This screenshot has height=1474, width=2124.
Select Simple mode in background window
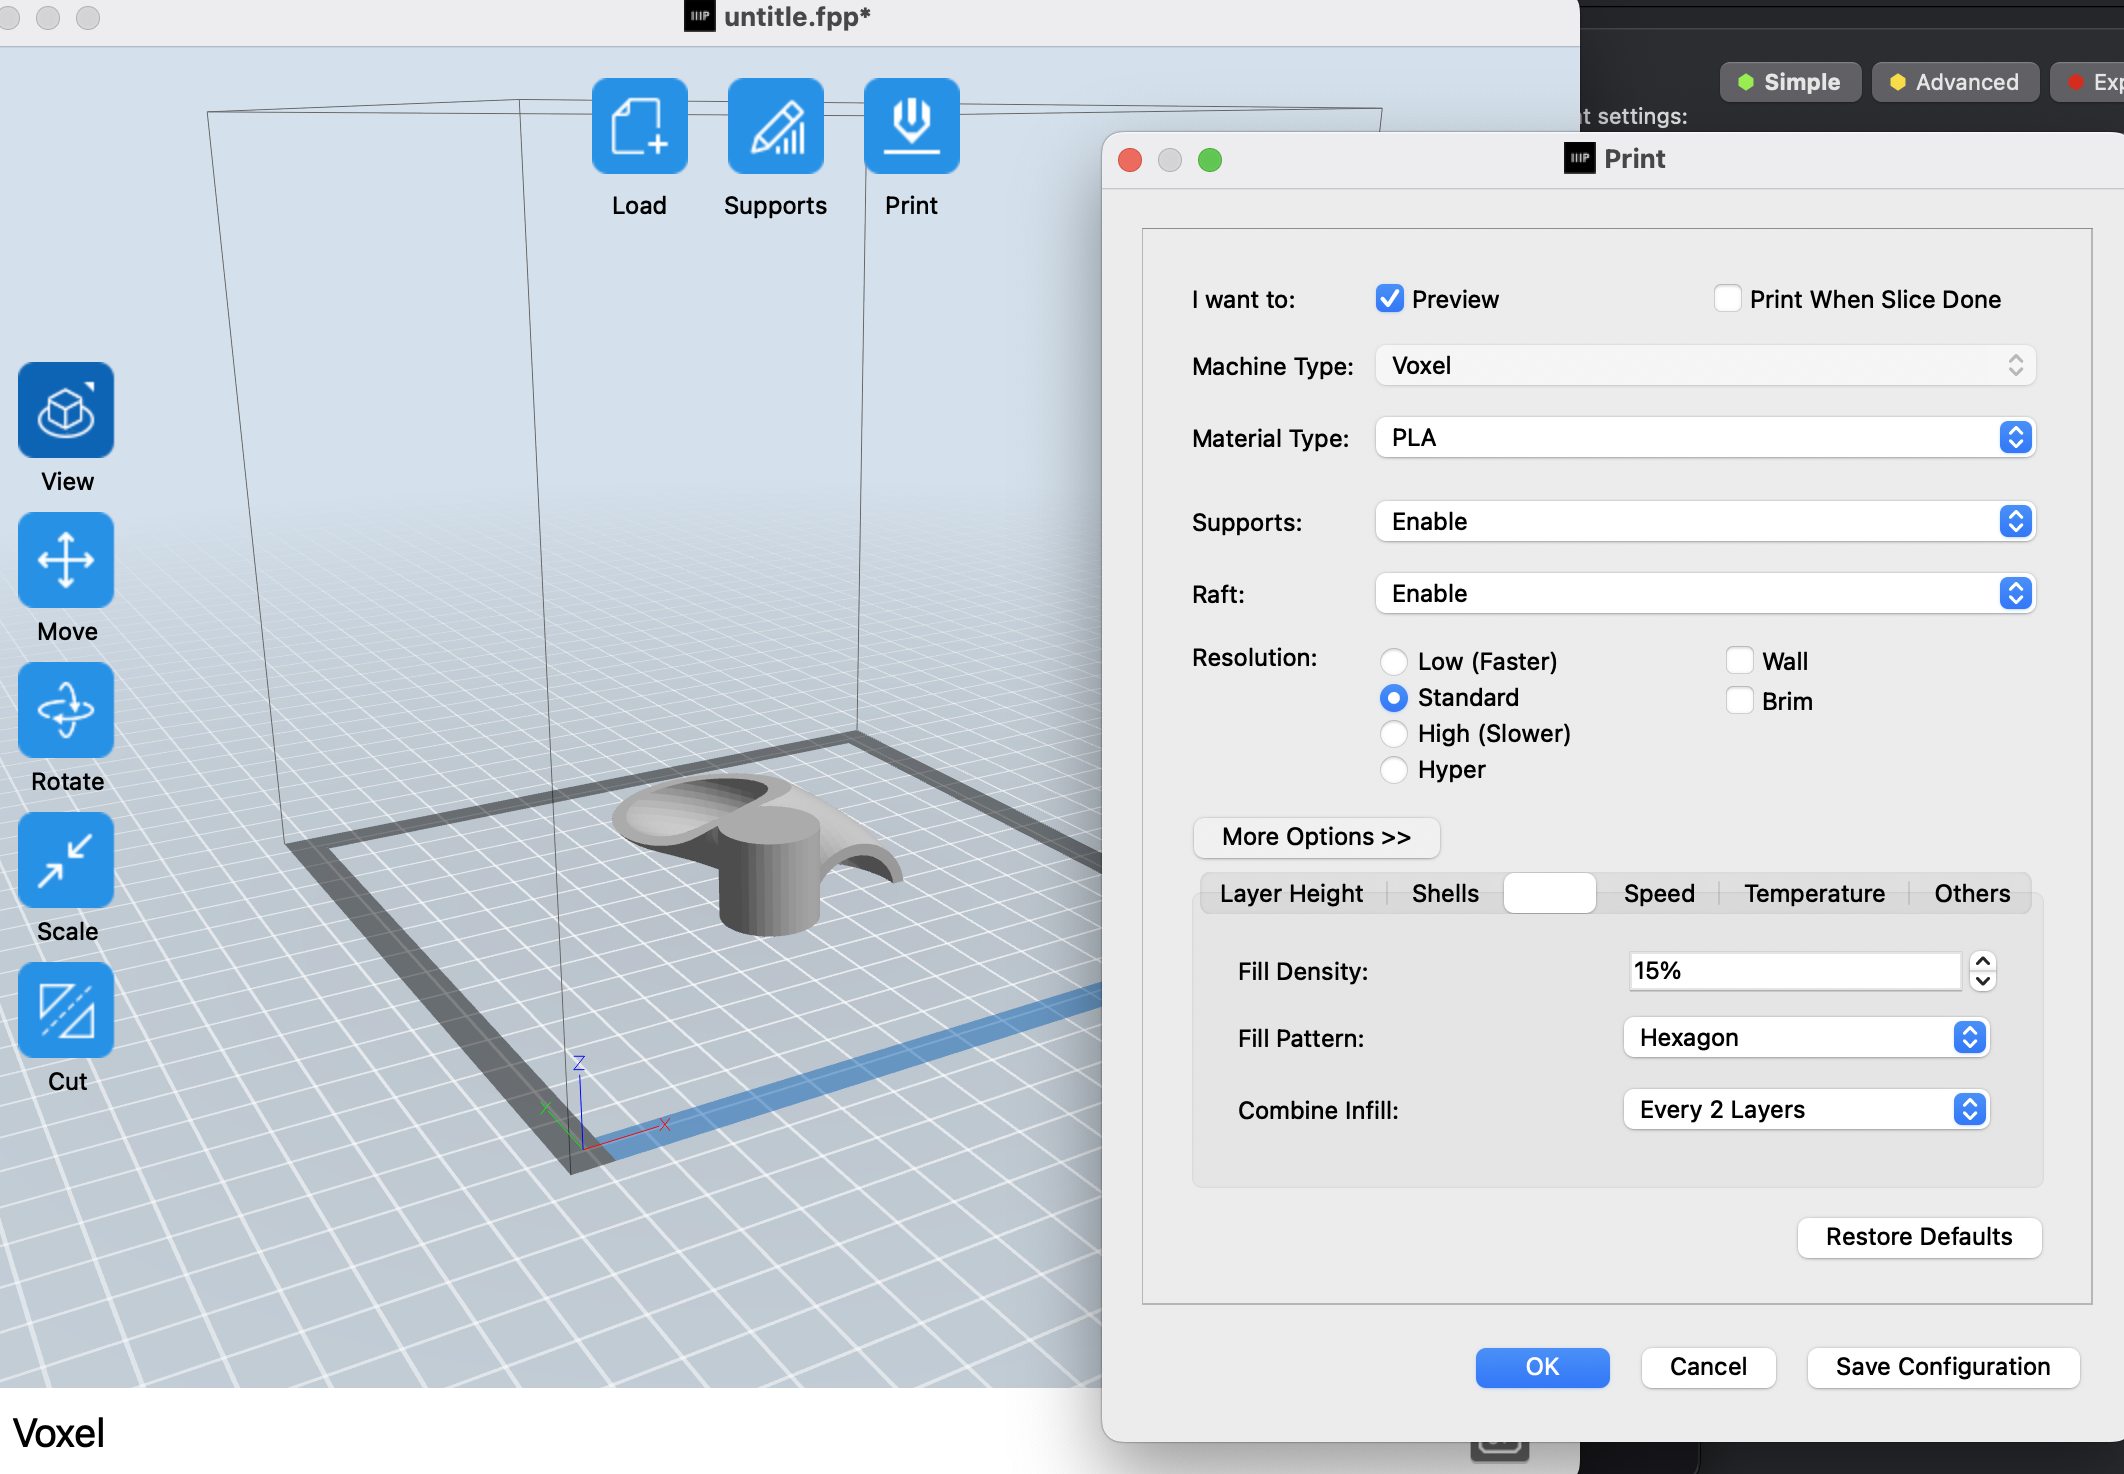point(1789,82)
